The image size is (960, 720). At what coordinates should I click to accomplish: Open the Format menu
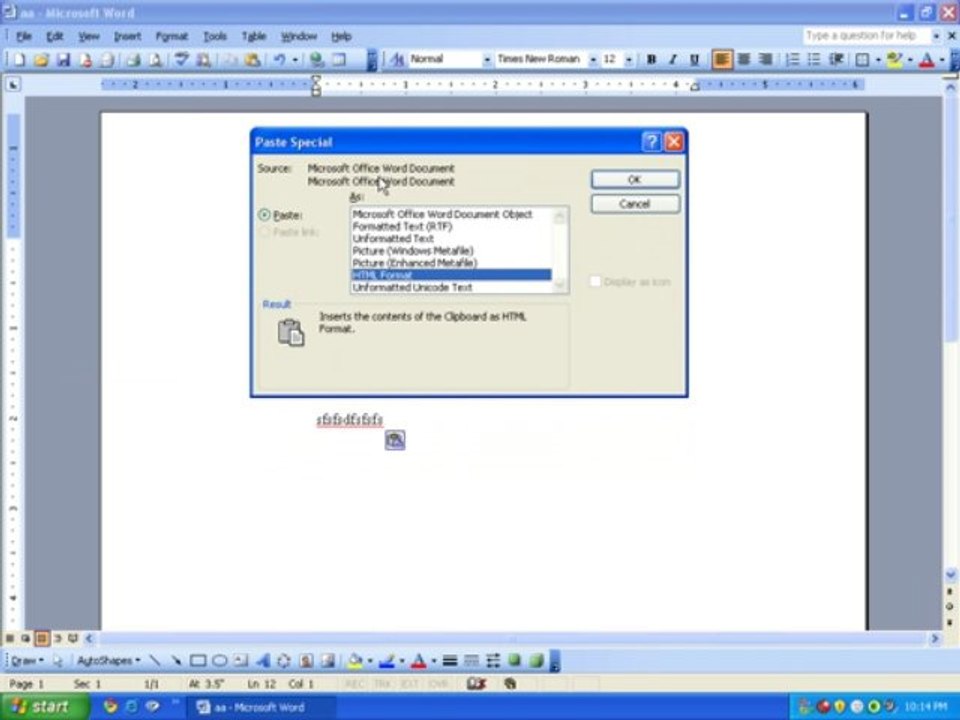[x=171, y=36]
